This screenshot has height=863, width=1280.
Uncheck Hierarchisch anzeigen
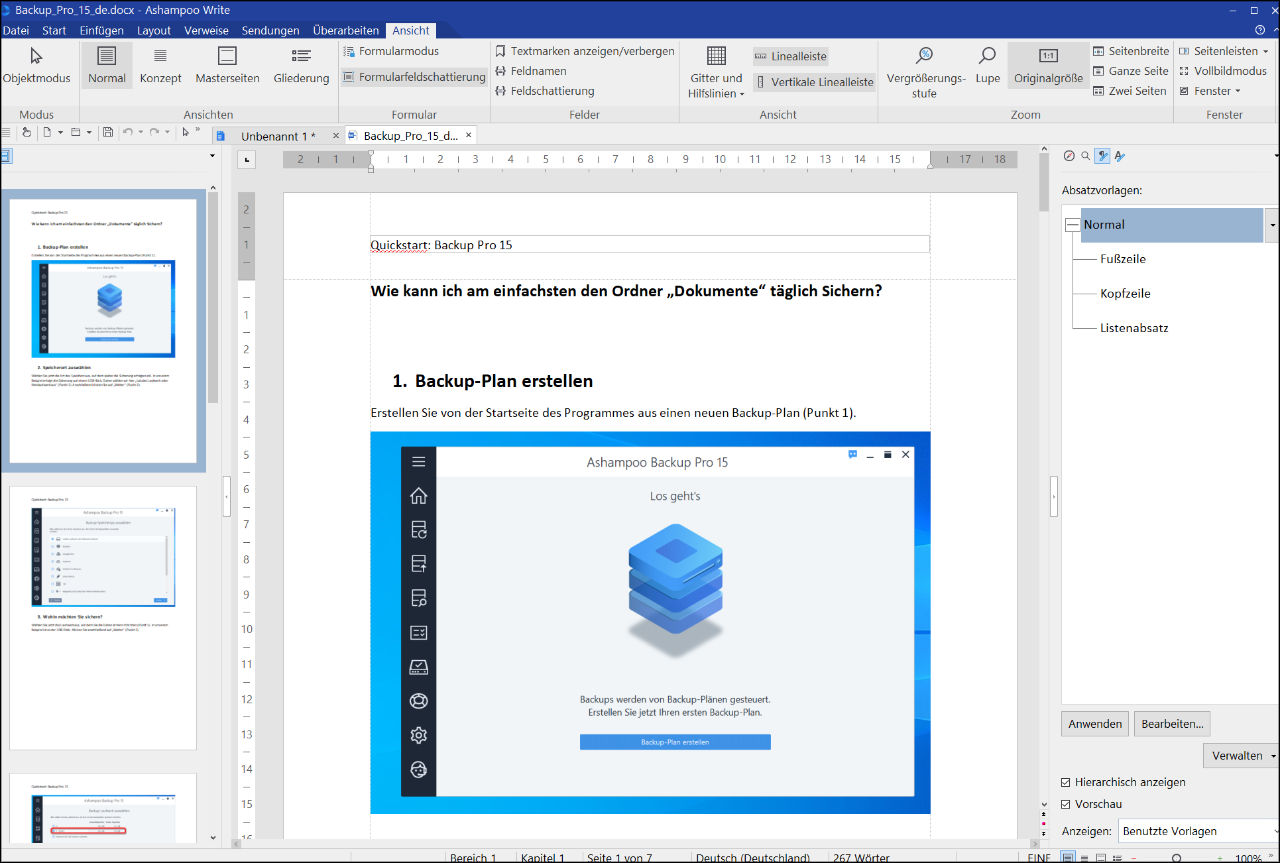(x=1066, y=782)
